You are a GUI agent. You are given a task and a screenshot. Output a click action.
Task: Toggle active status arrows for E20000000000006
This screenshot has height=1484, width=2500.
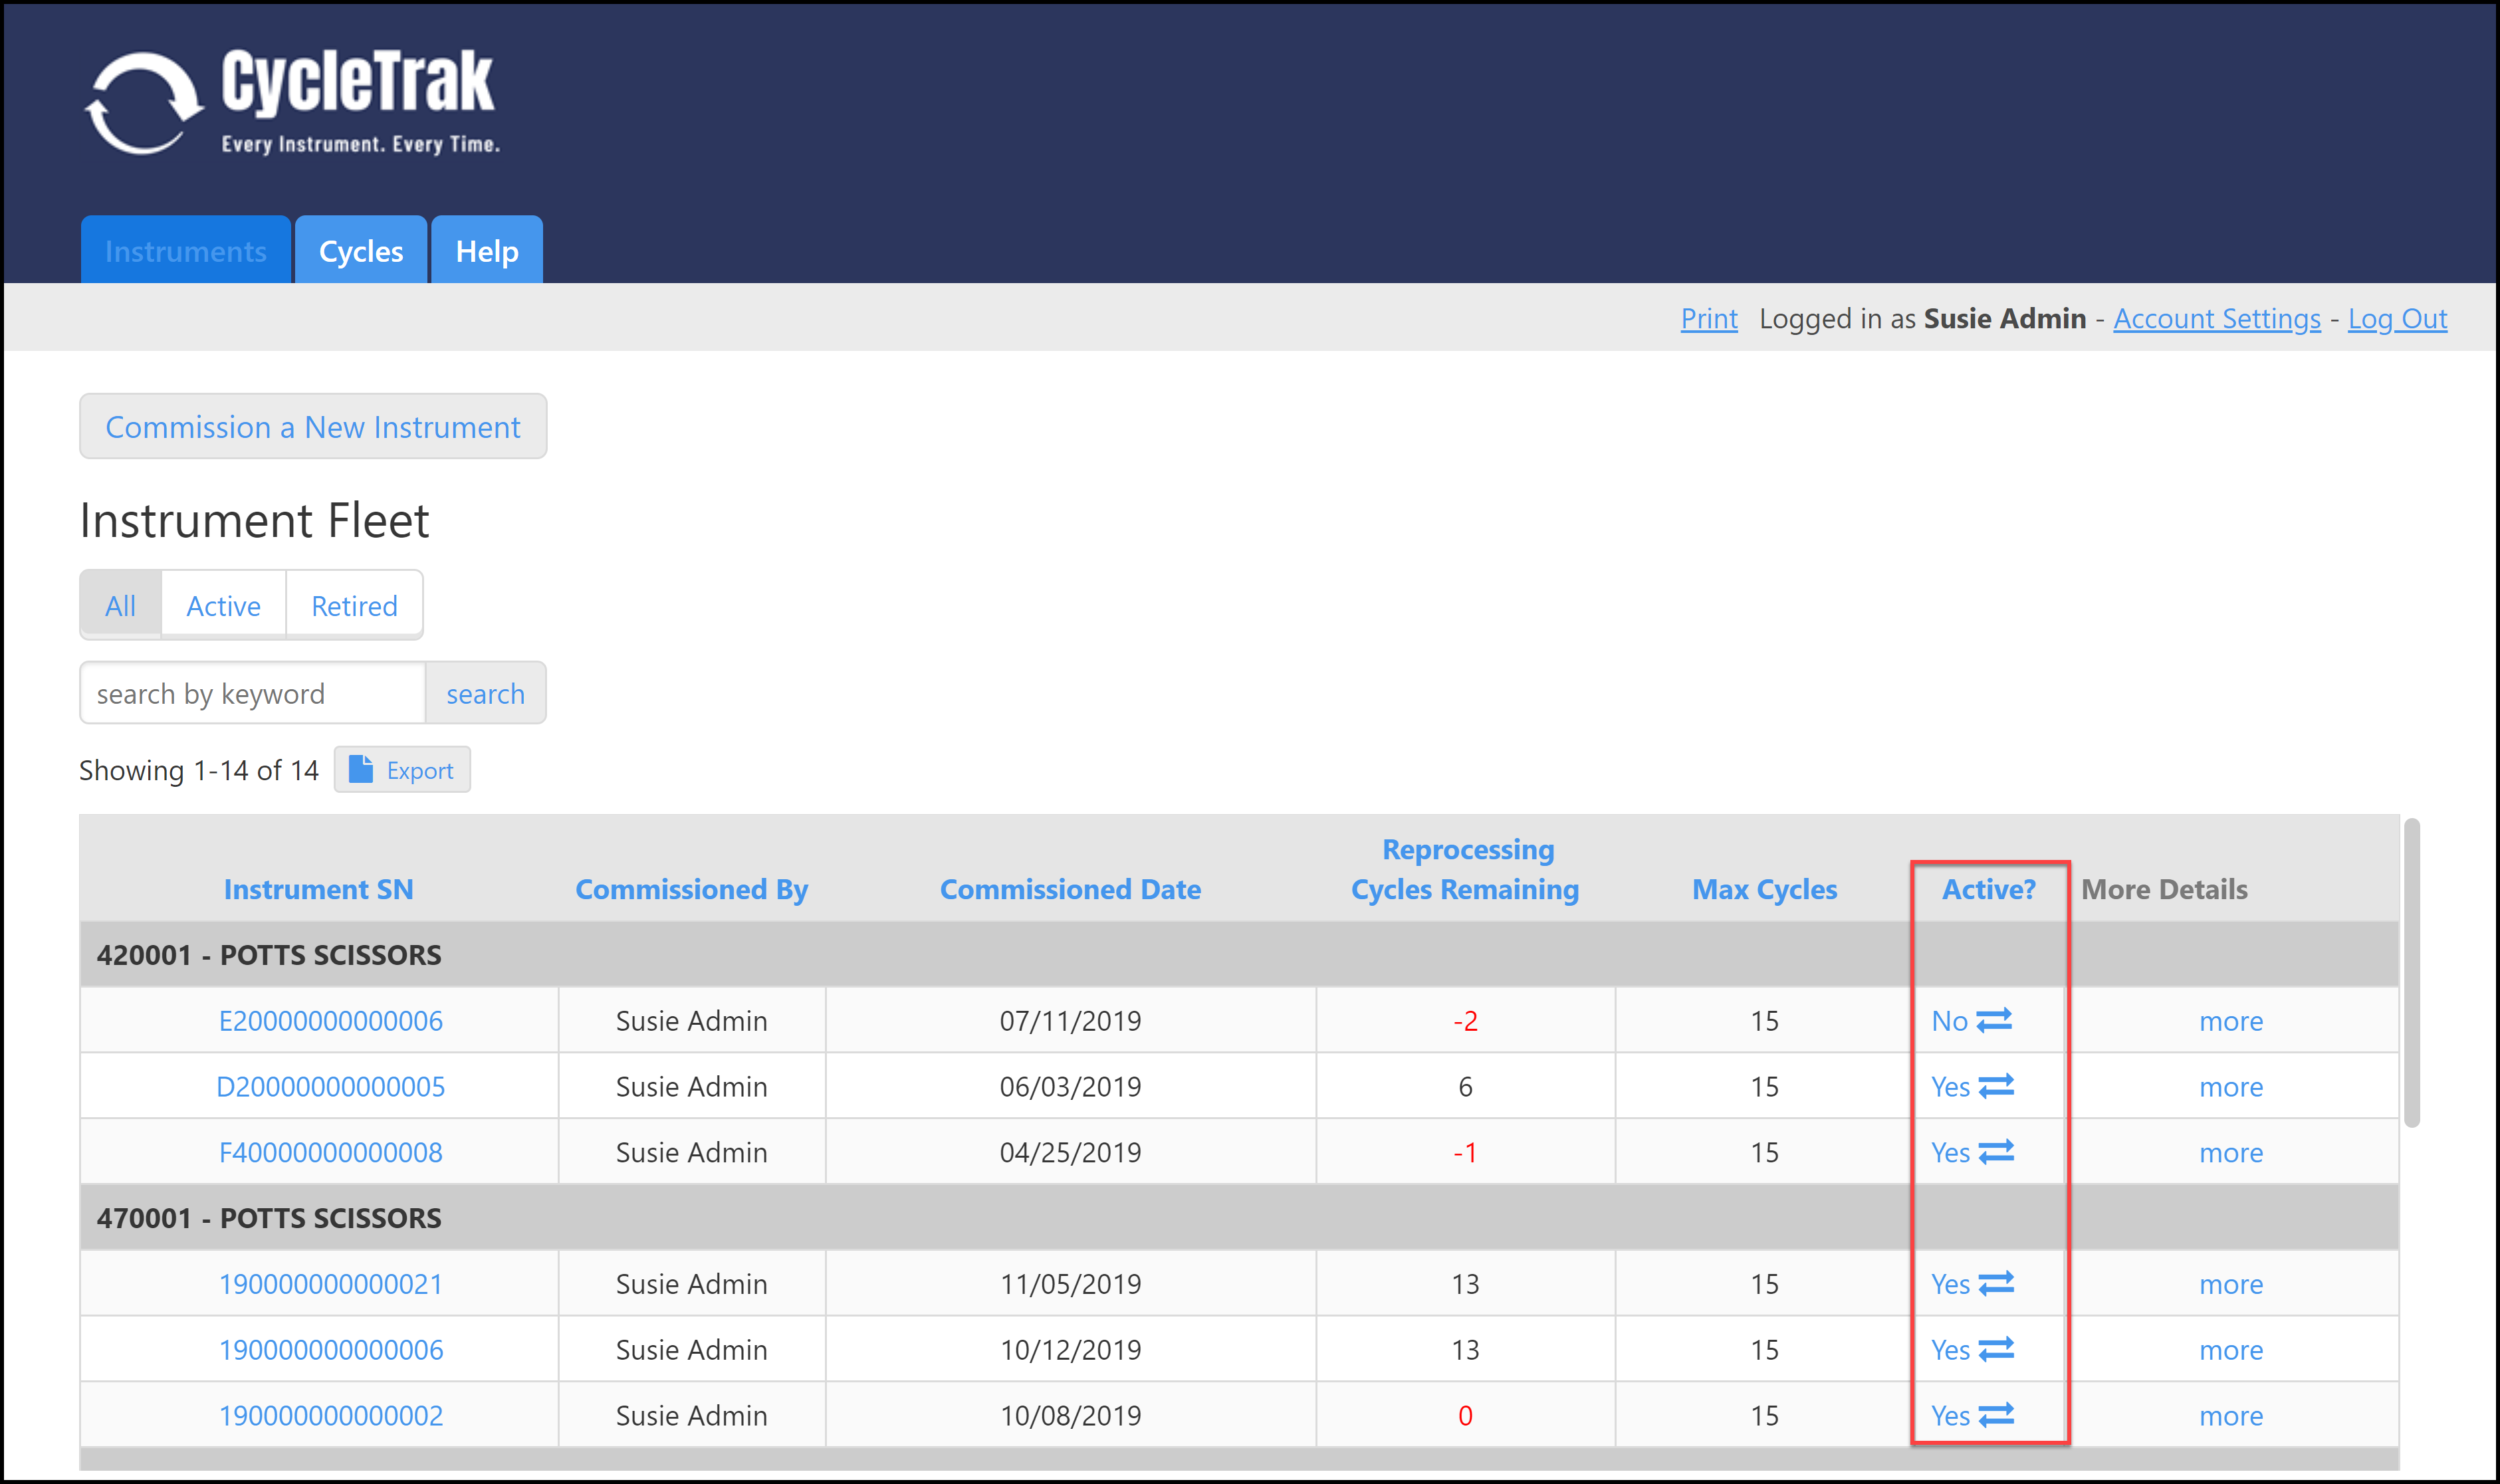tap(1994, 1020)
